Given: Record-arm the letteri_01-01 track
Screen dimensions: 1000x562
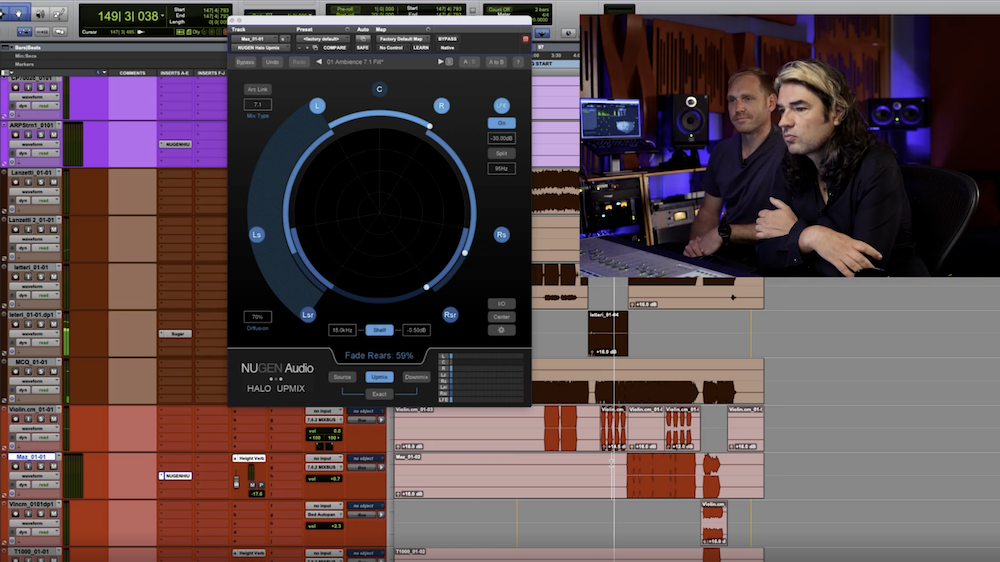Looking at the screenshot, I should [x=16, y=277].
